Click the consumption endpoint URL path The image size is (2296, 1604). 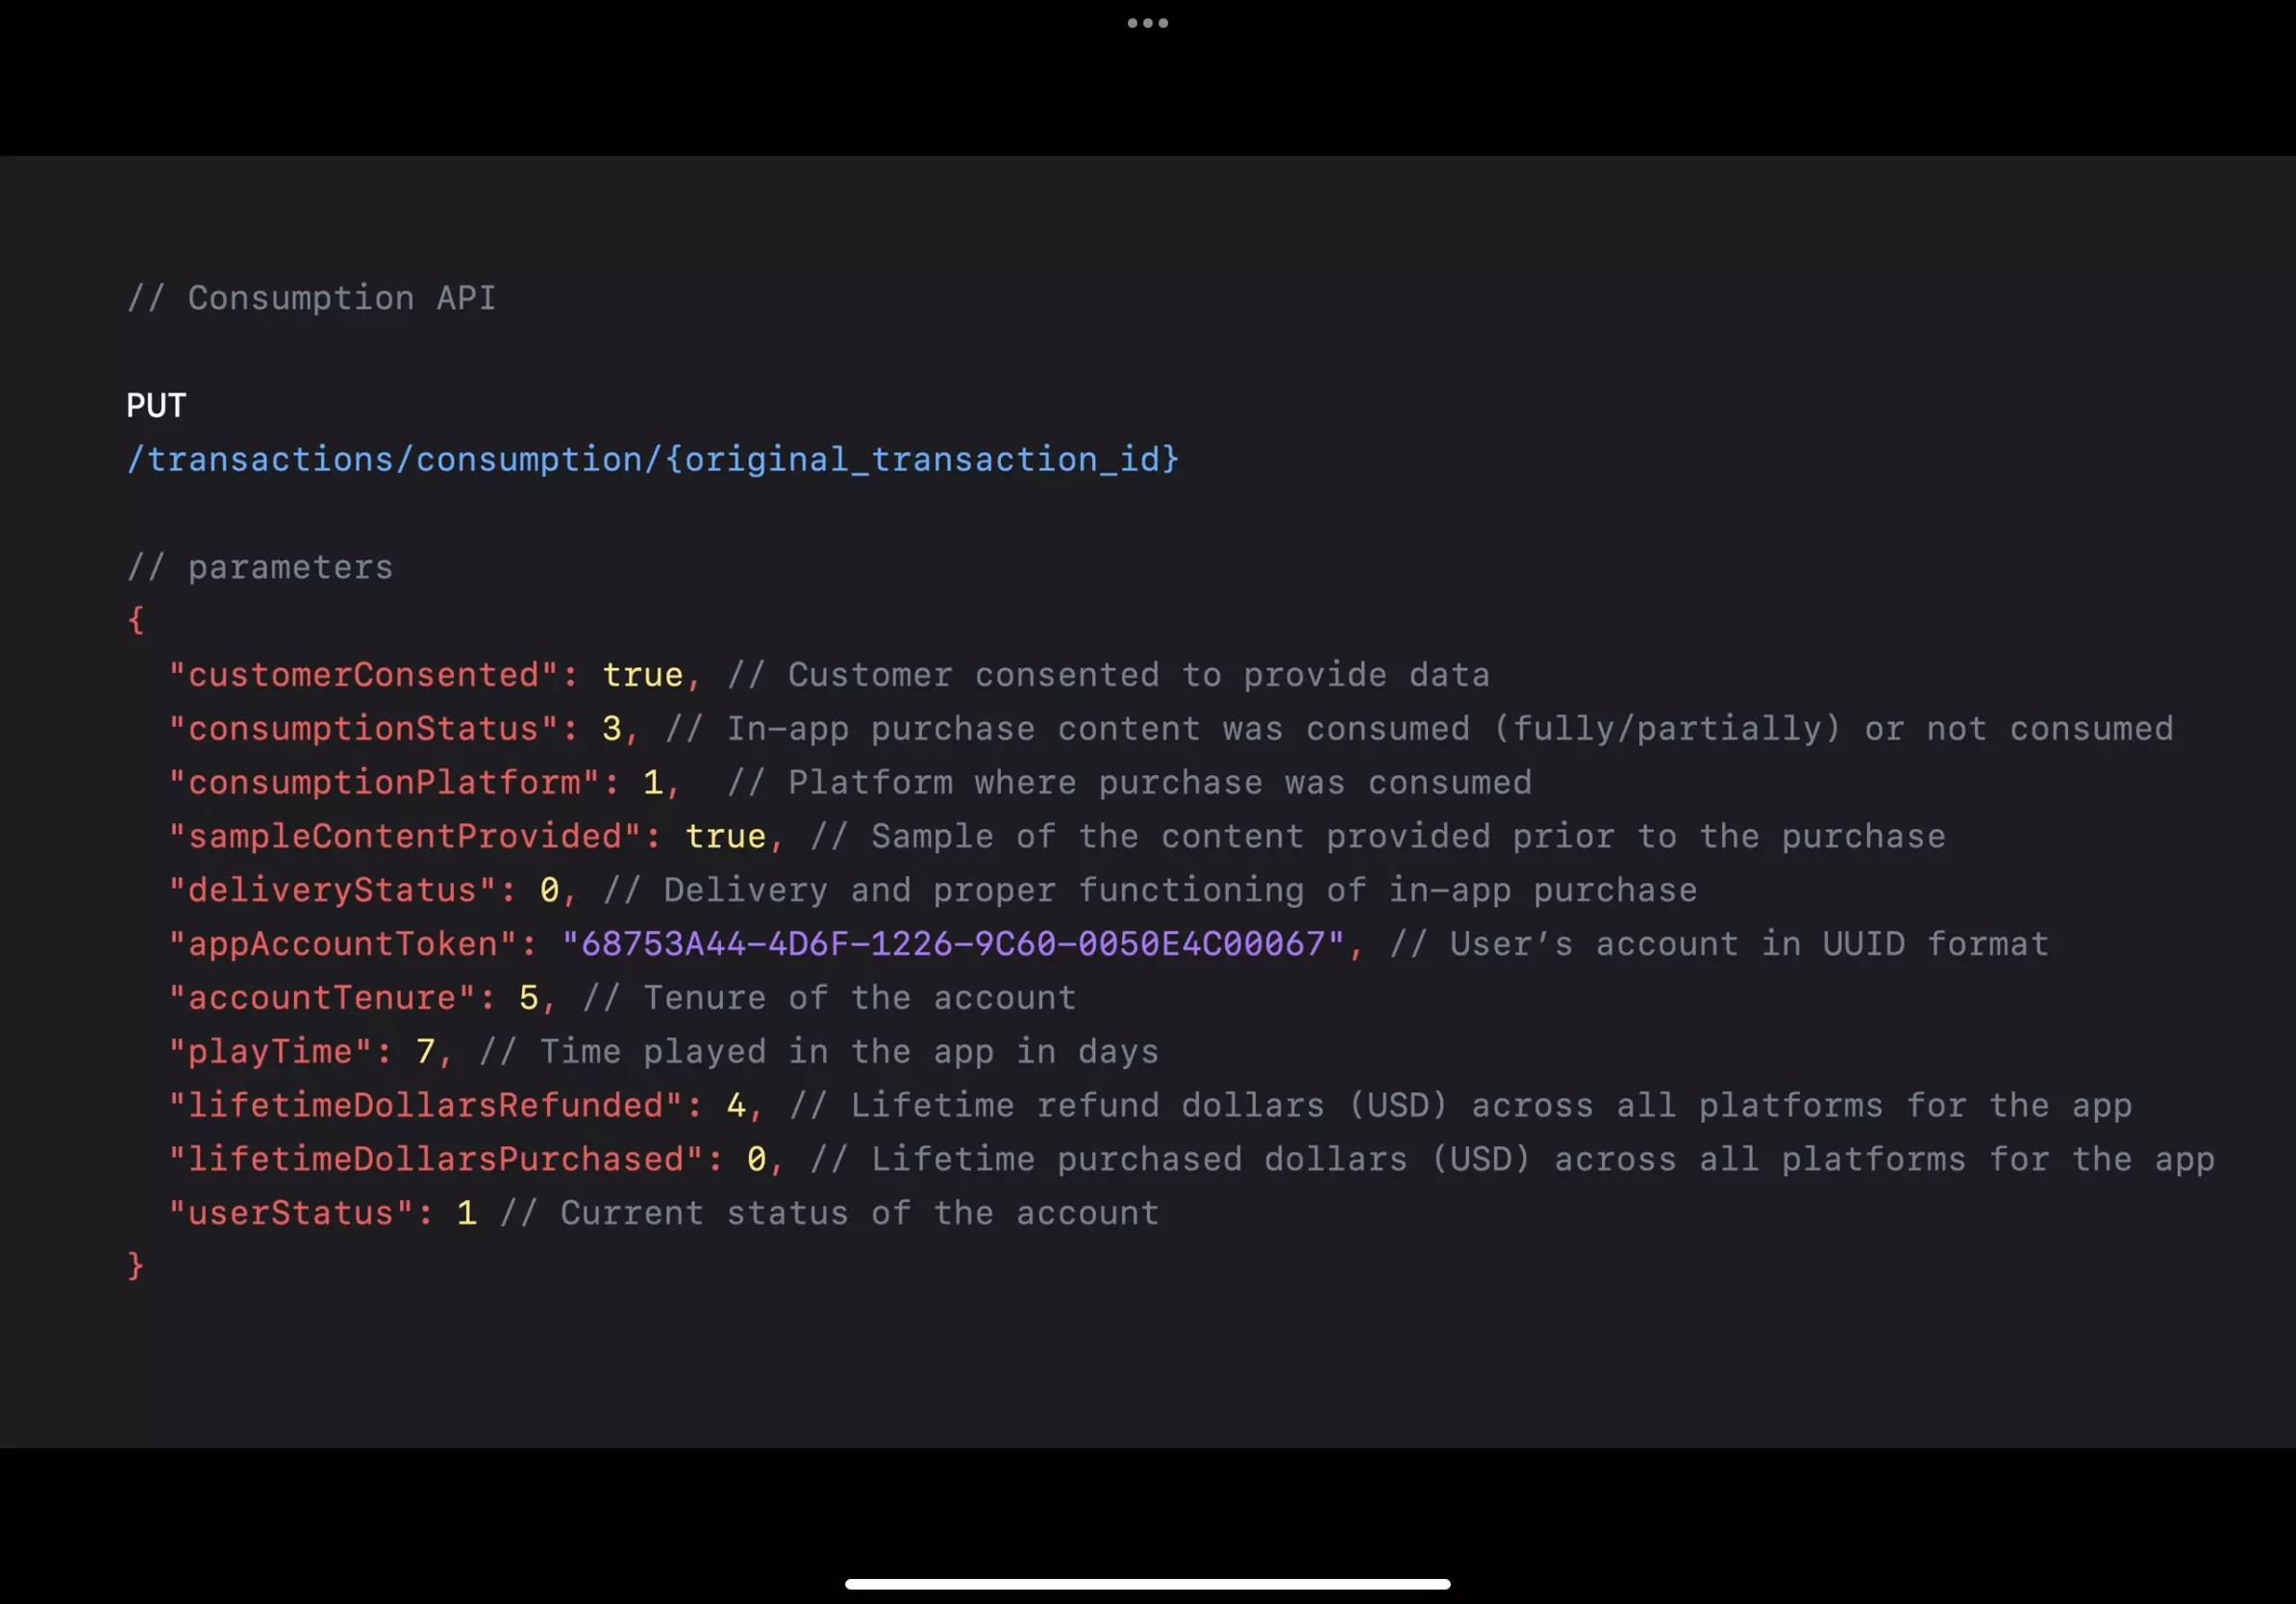tap(653, 459)
